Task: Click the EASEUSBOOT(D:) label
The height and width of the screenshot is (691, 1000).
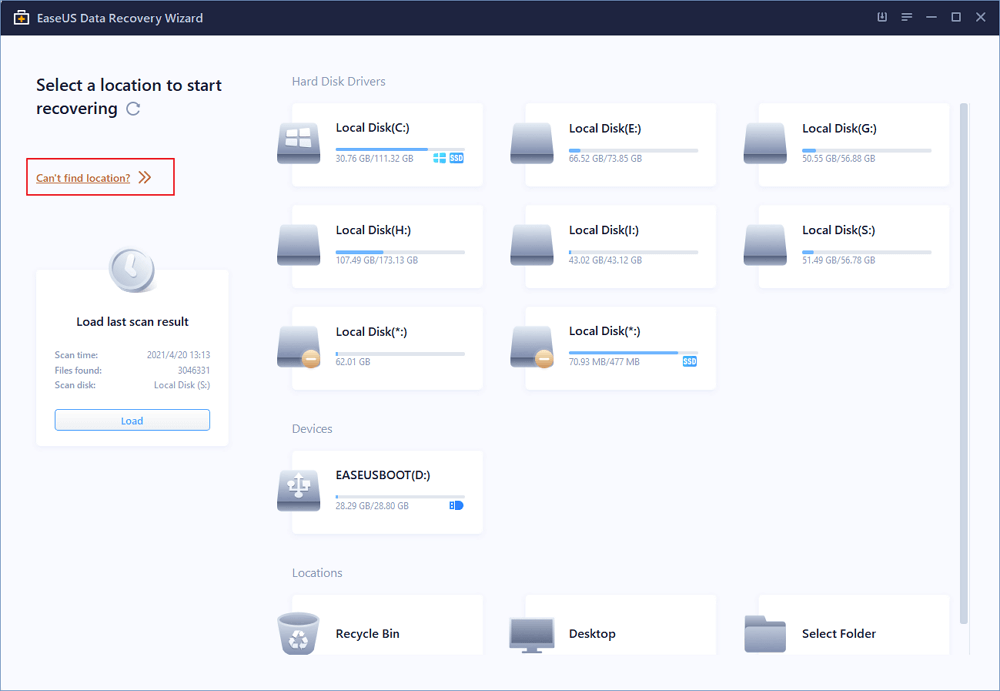Action: (x=383, y=475)
